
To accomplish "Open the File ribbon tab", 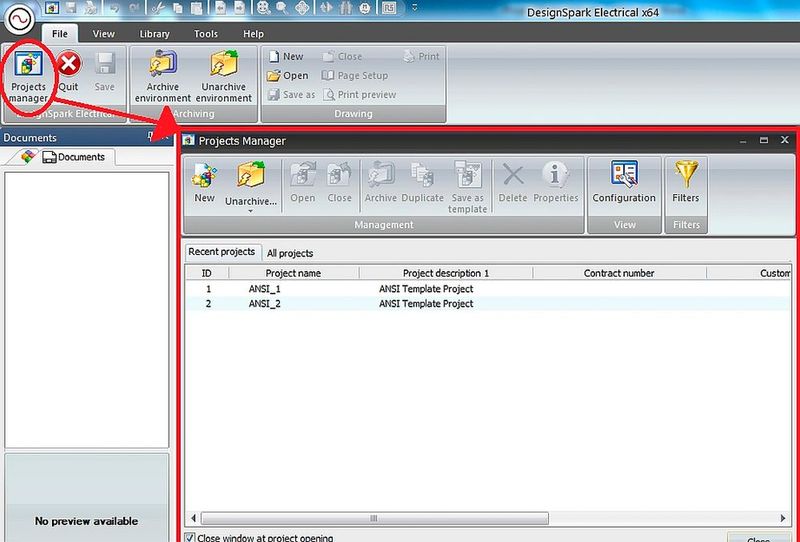I will (x=60, y=34).
